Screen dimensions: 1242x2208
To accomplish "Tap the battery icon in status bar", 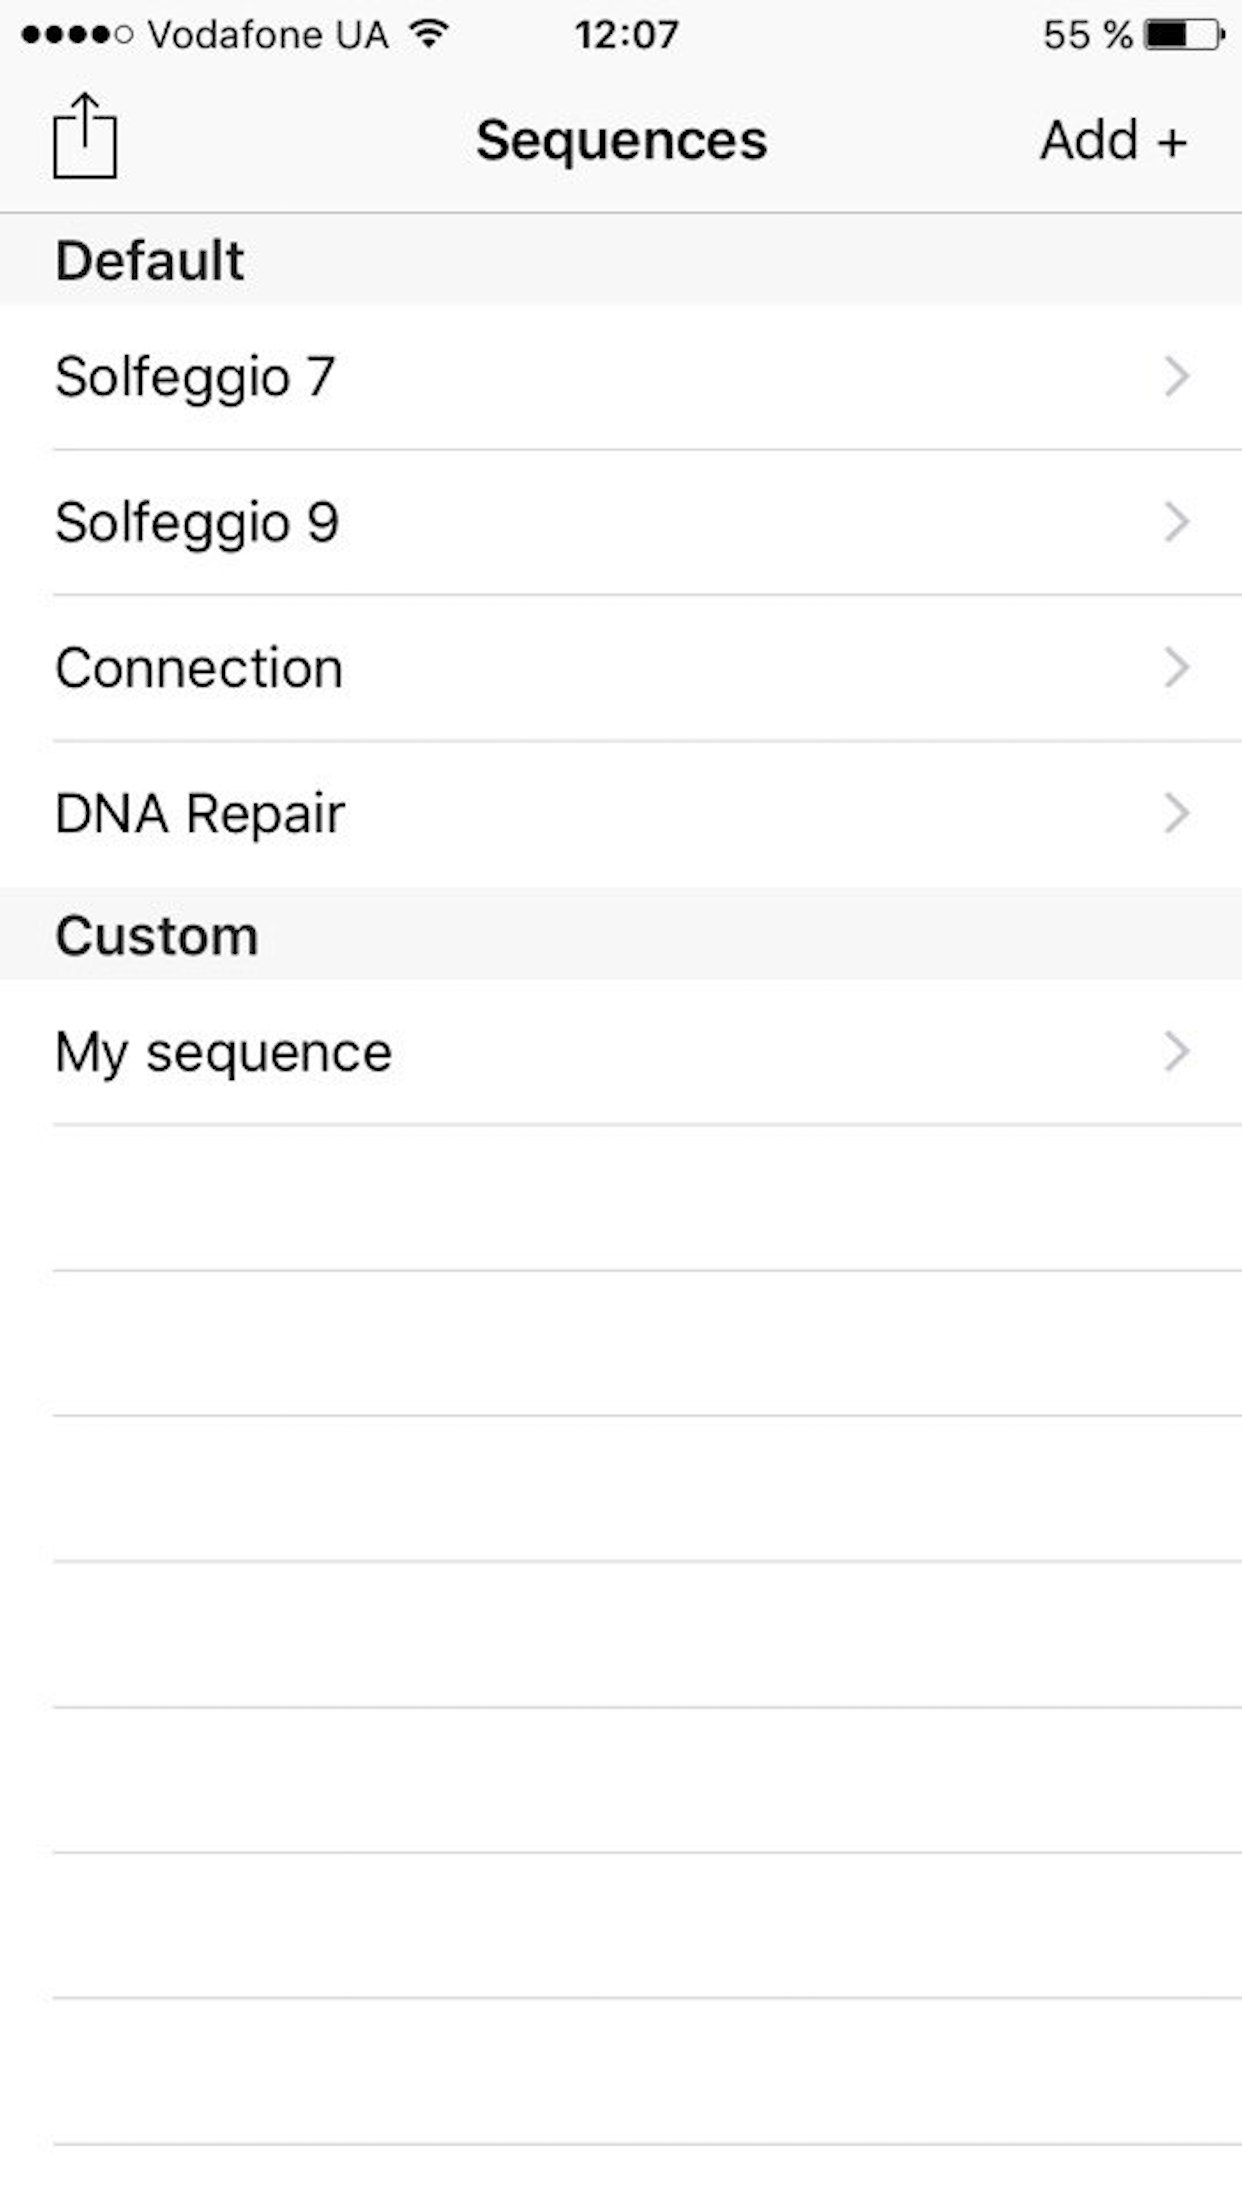I will 1184,35.
